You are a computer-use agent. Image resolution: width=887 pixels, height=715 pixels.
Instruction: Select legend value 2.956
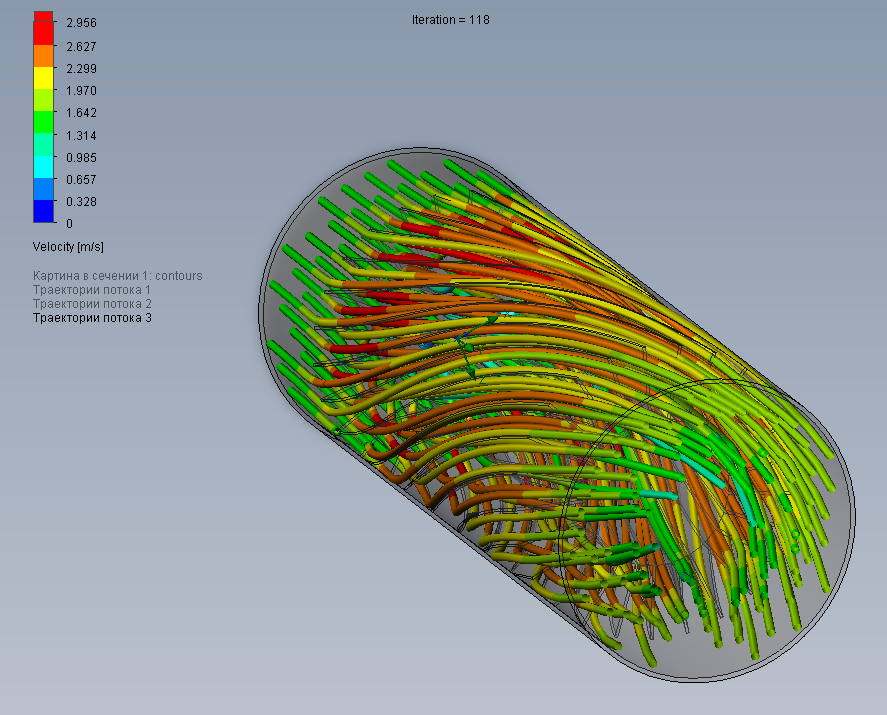coord(81,23)
